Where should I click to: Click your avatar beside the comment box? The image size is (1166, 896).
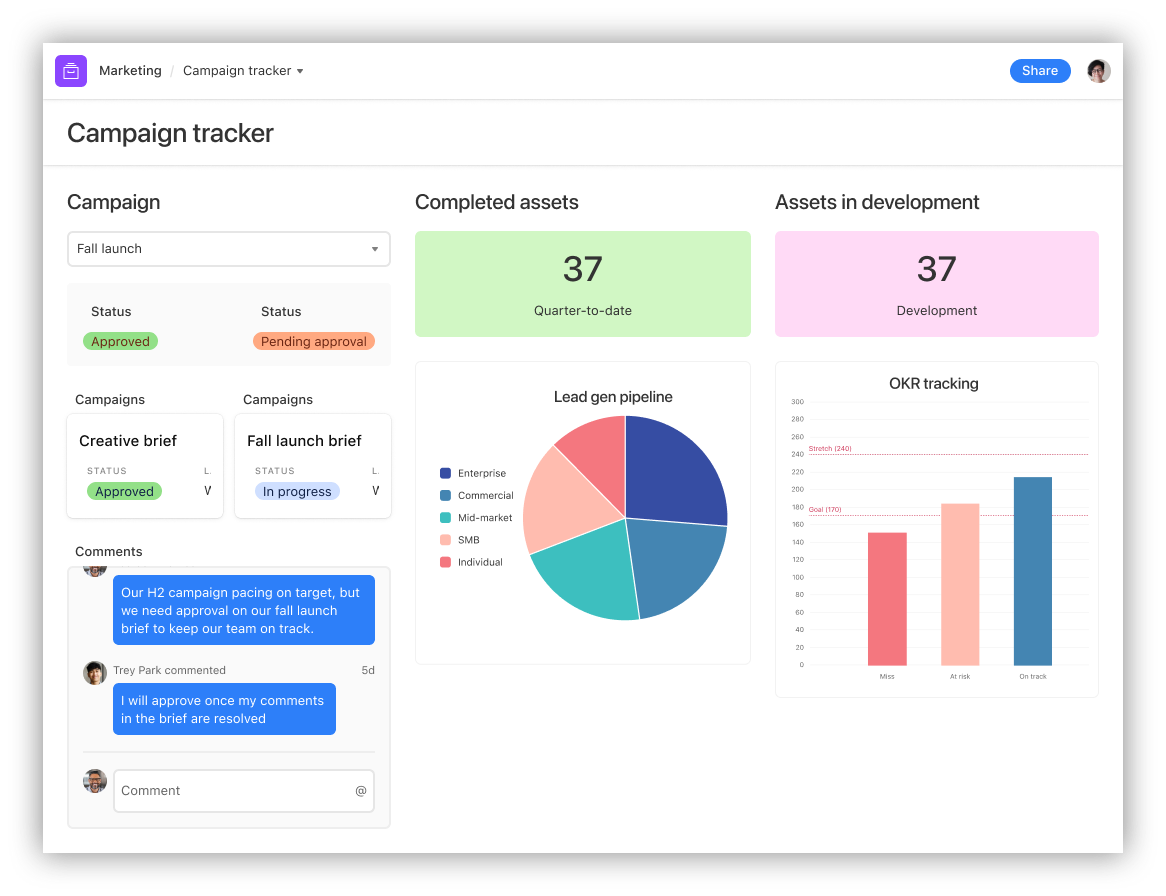(94, 781)
